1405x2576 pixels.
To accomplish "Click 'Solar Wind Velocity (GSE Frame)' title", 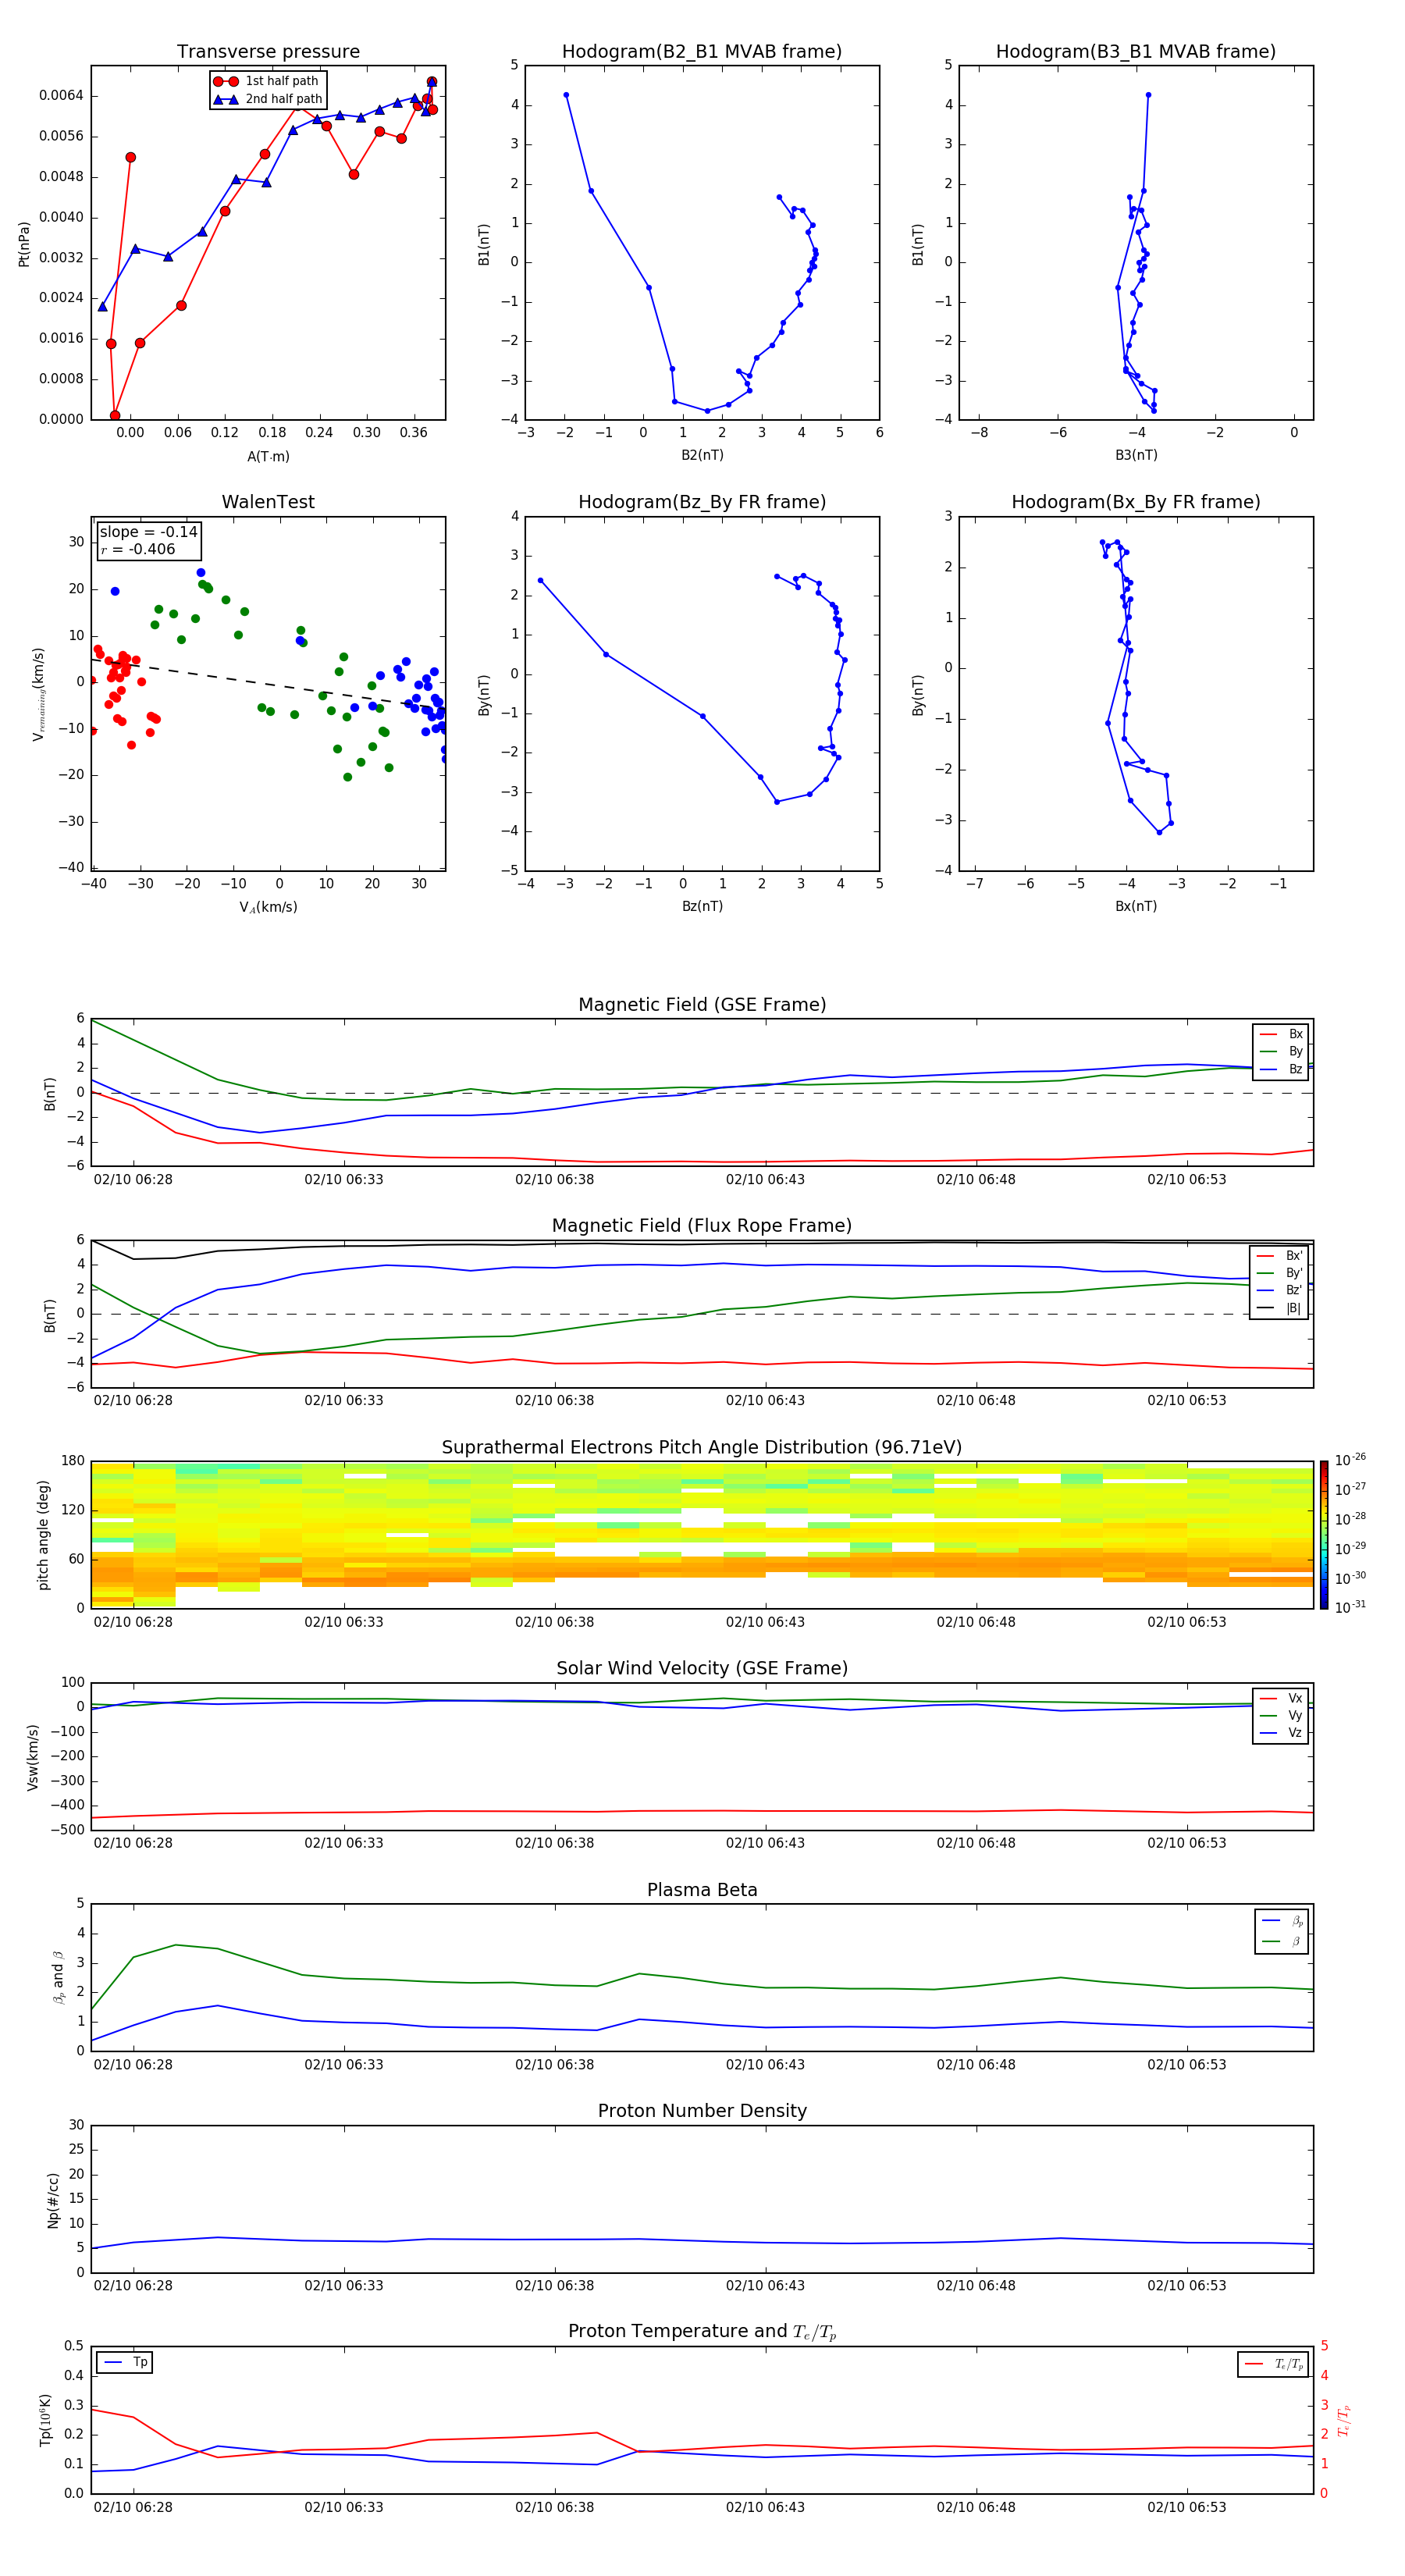I will [x=702, y=1668].
